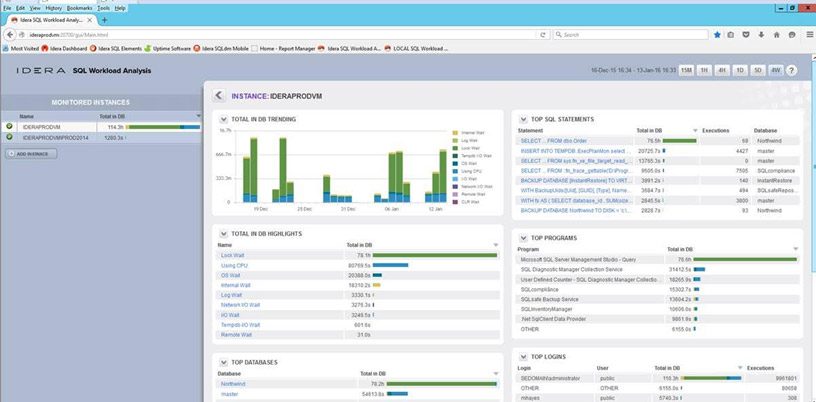Go to the browser home page
The image size is (816, 402).
[776, 35]
